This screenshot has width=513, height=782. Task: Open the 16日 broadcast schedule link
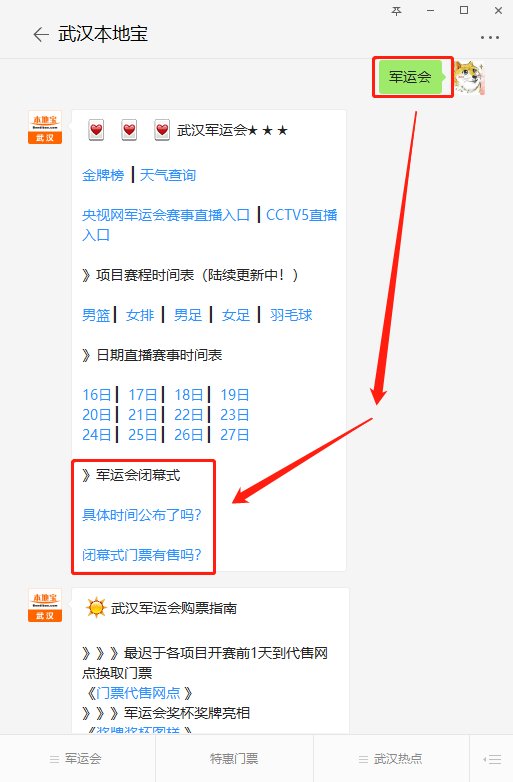(97, 395)
